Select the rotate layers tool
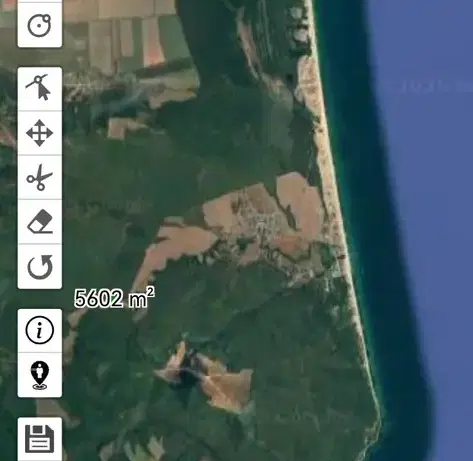The width and height of the screenshot is (473, 461). coord(40,266)
